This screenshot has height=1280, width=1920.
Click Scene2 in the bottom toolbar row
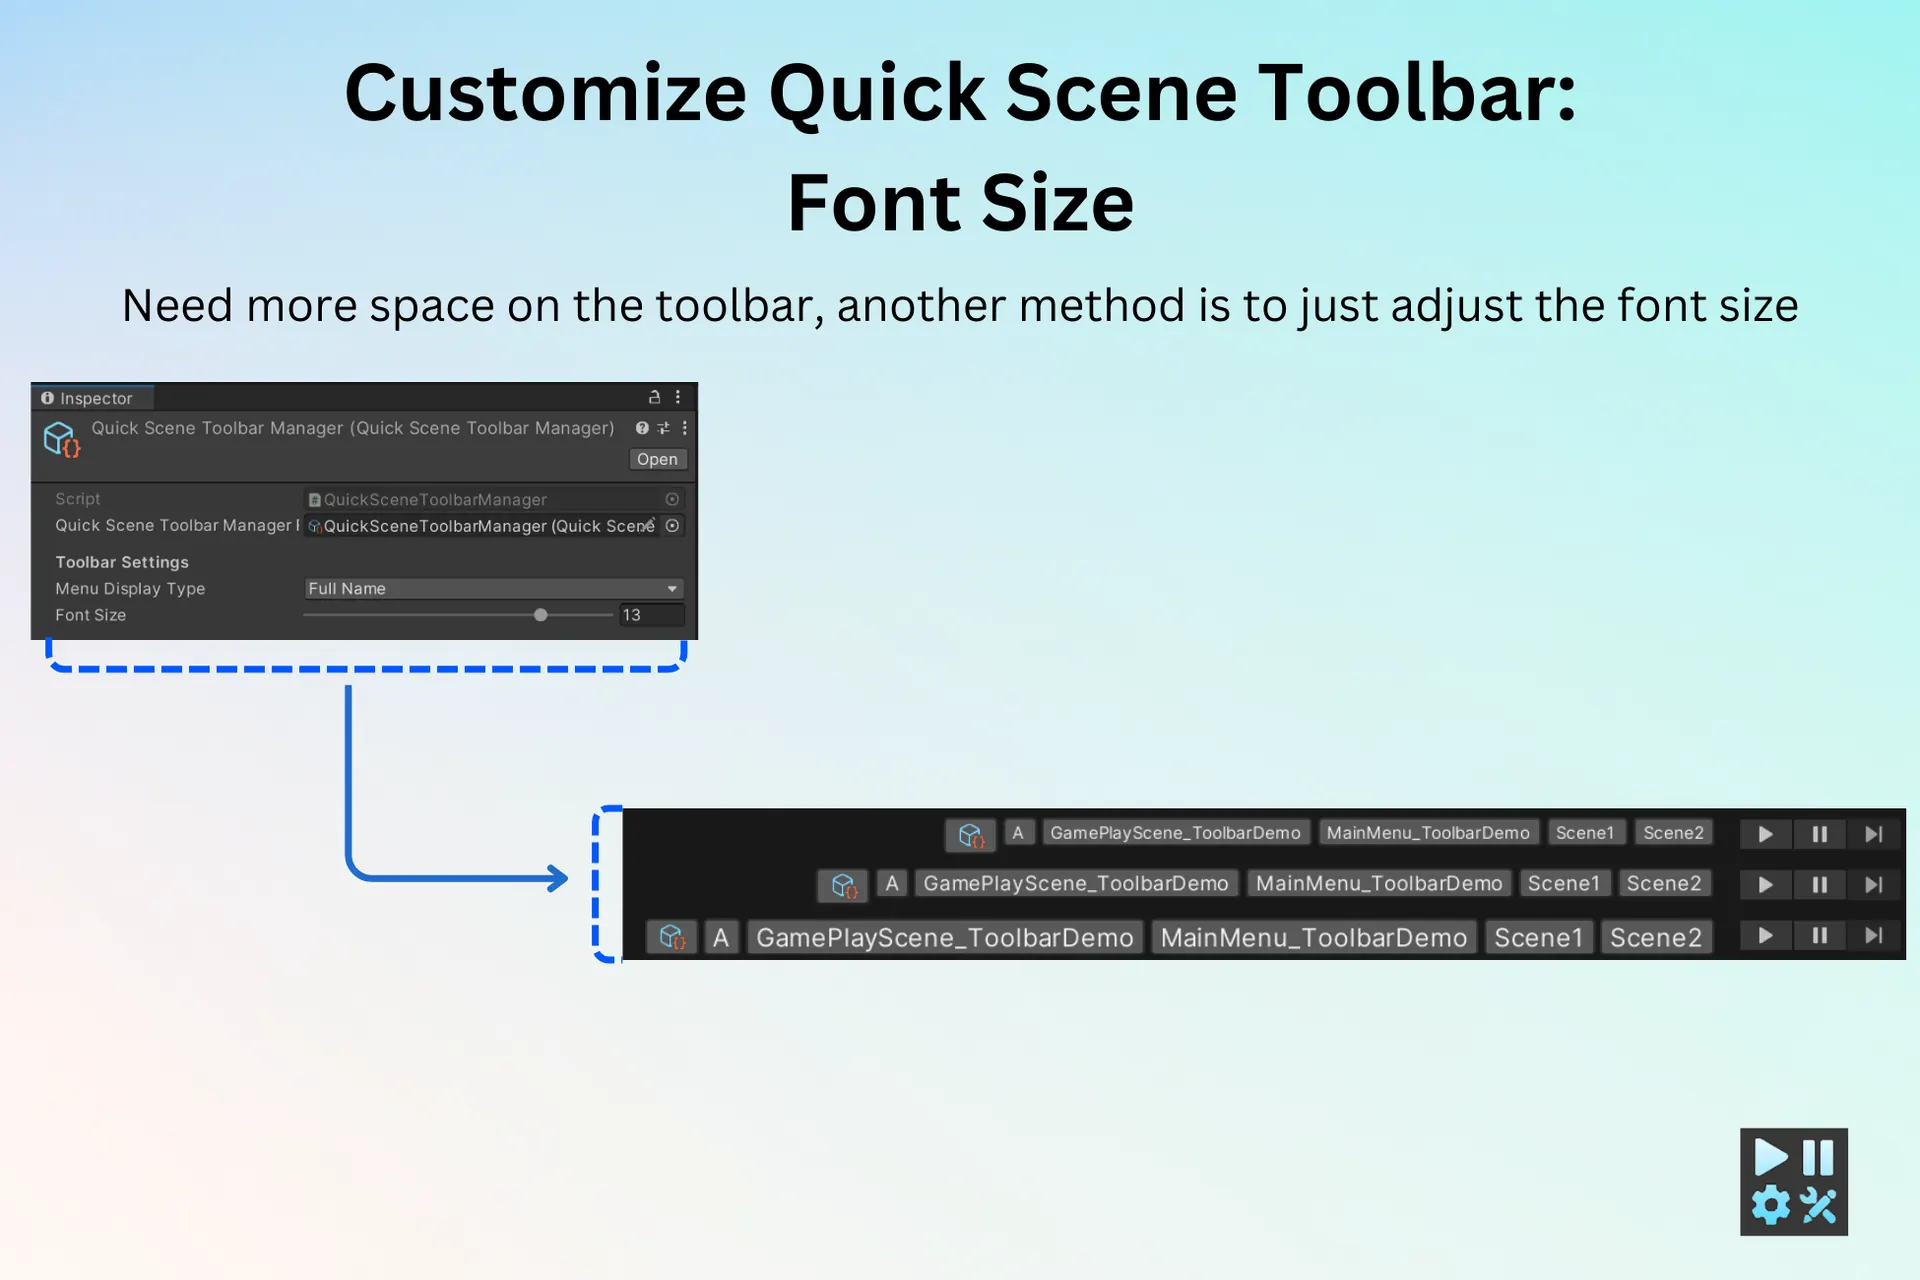1656,938
